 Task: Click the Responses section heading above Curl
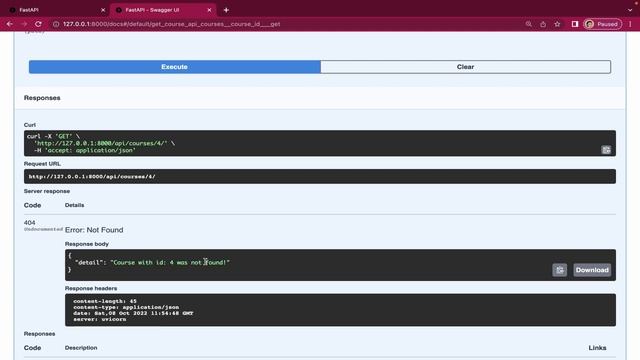pyautogui.click(x=42, y=98)
